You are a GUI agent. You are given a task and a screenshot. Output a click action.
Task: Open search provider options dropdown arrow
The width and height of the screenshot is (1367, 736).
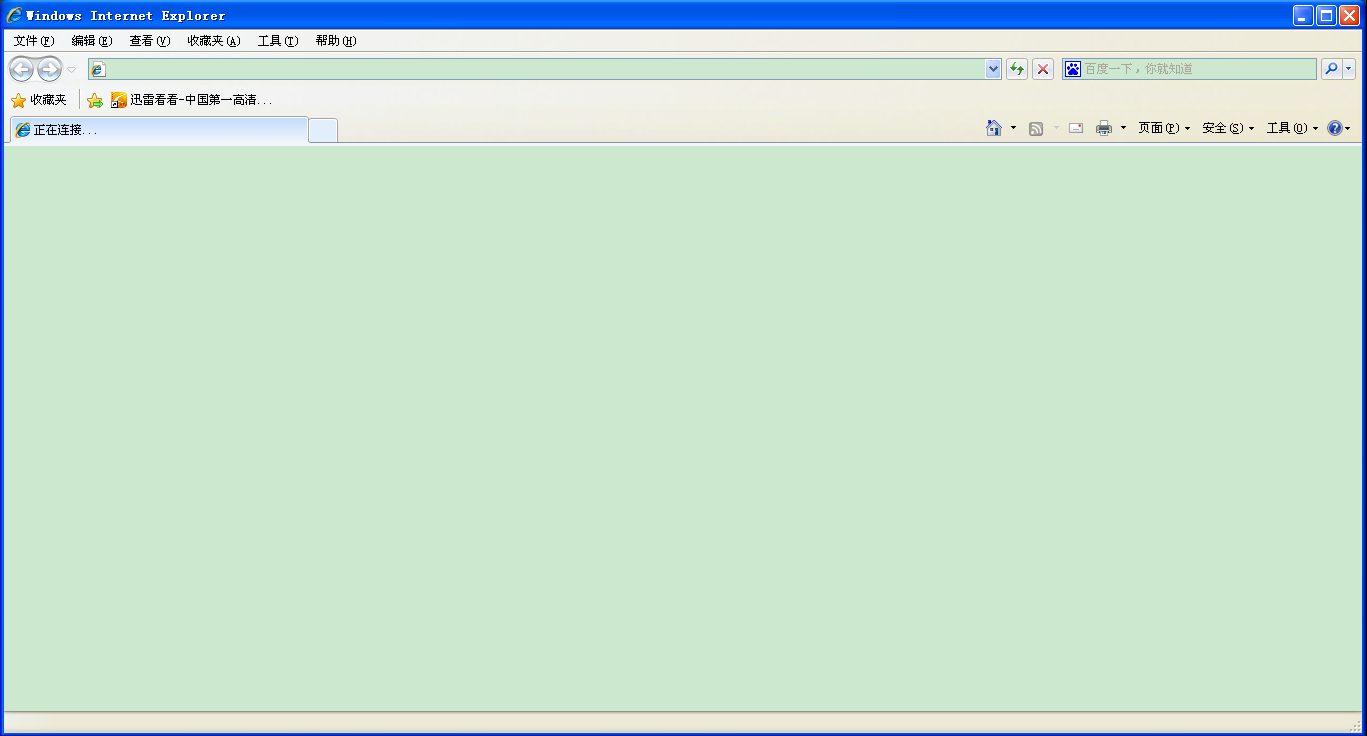pos(1349,69)
